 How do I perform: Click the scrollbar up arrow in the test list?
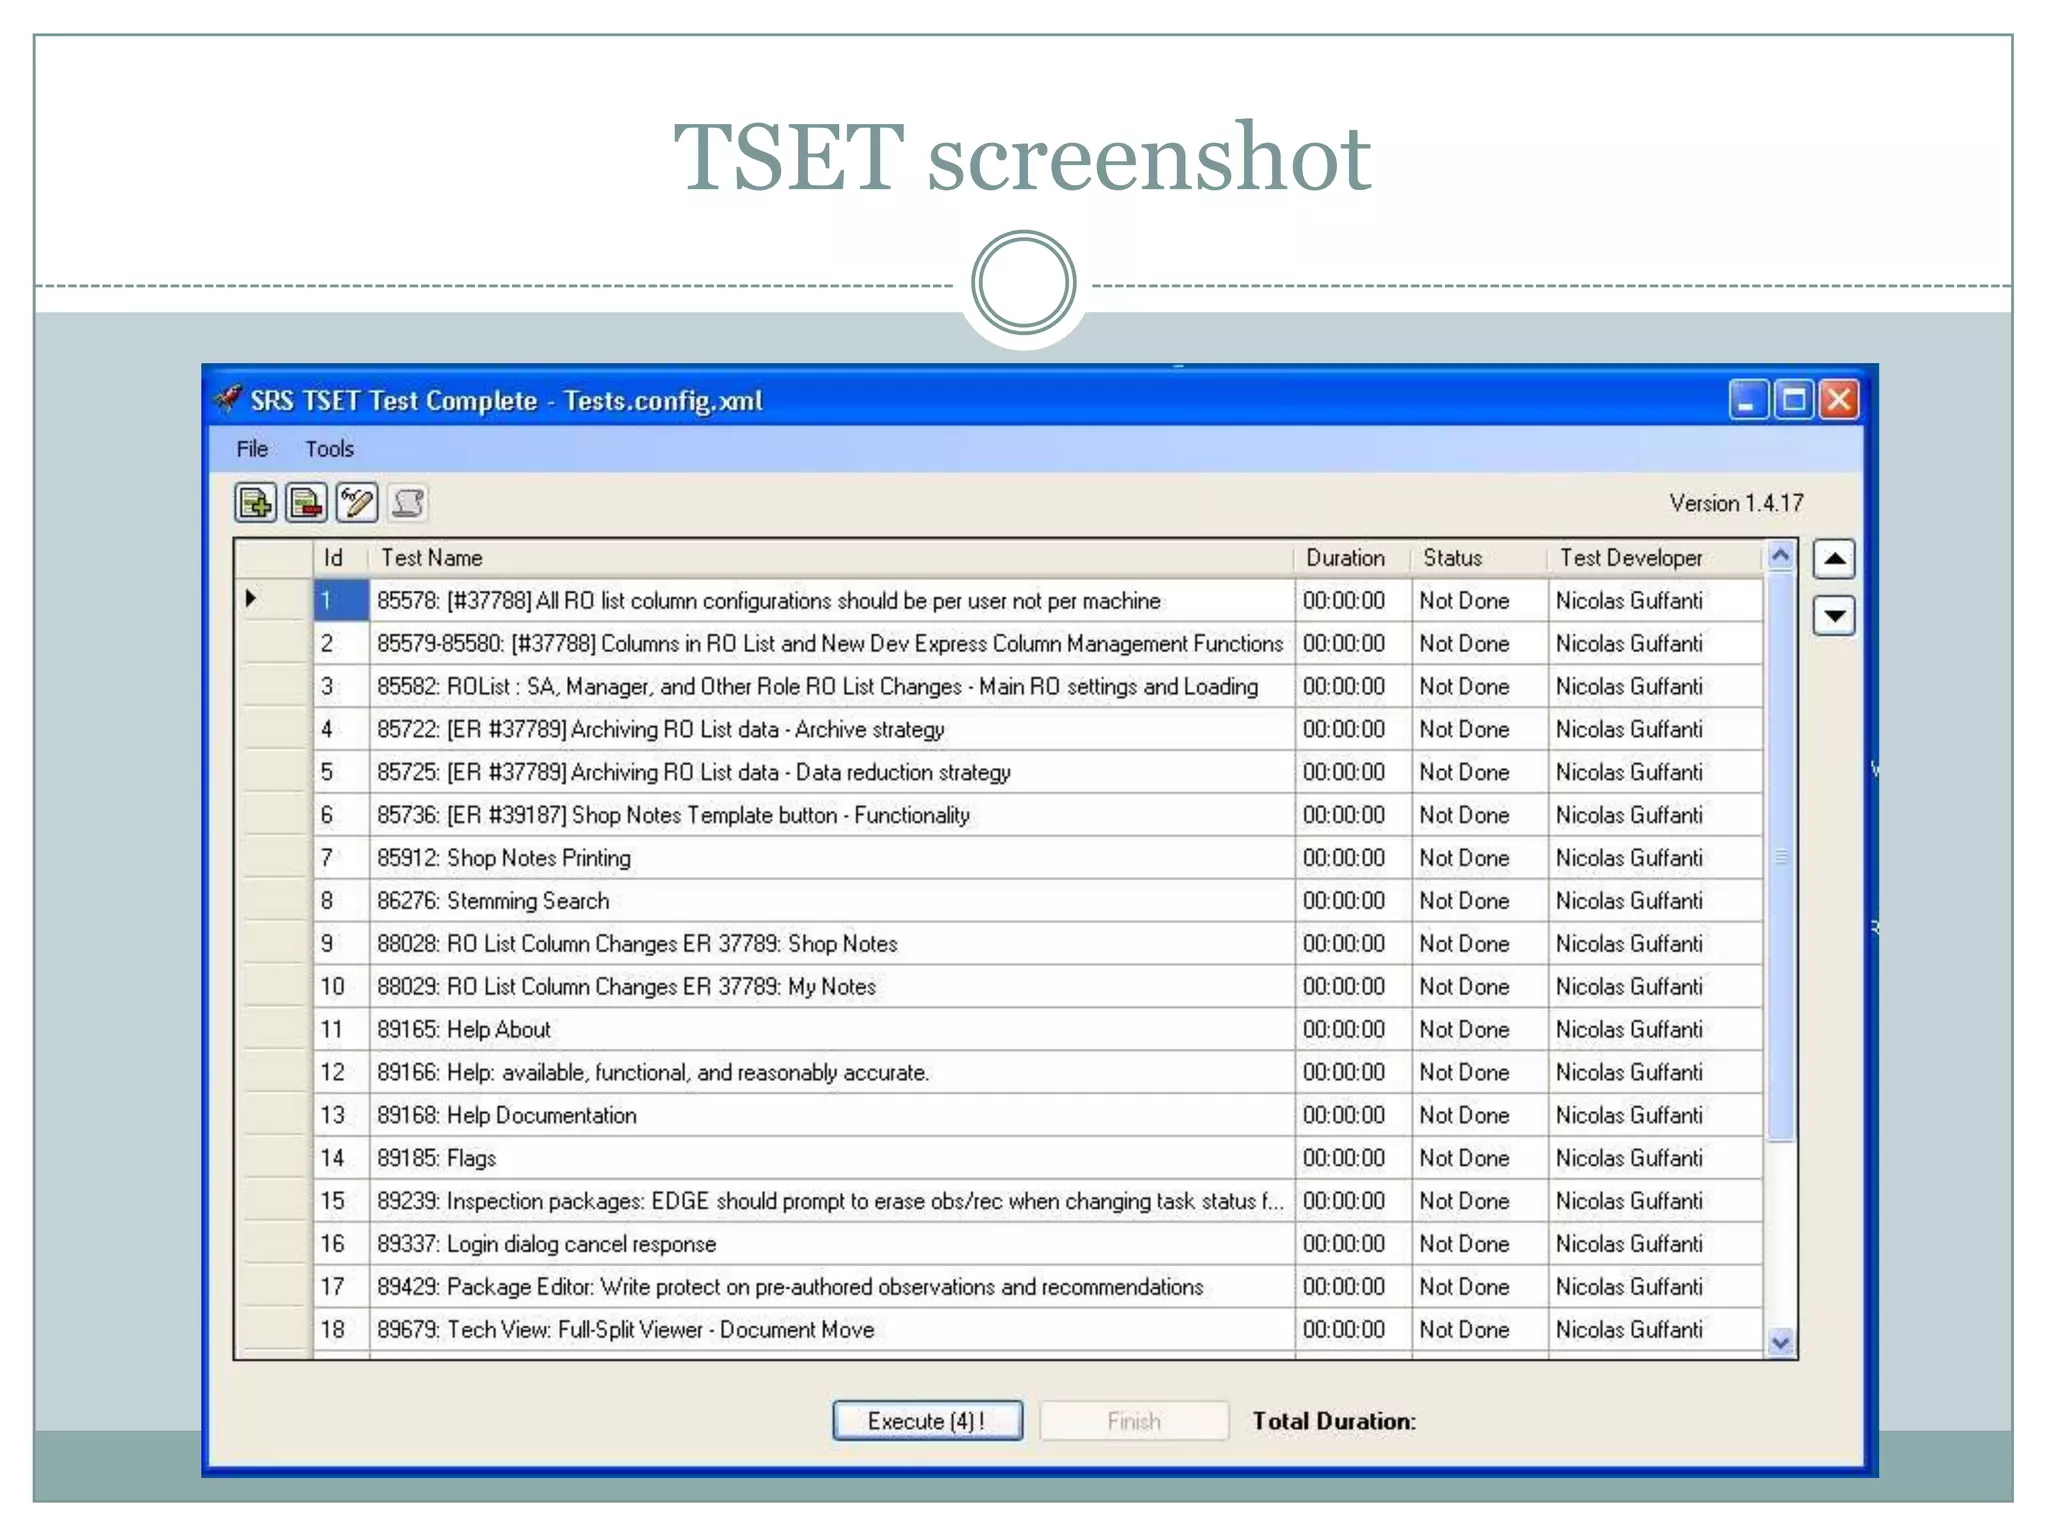(1780, 555)
